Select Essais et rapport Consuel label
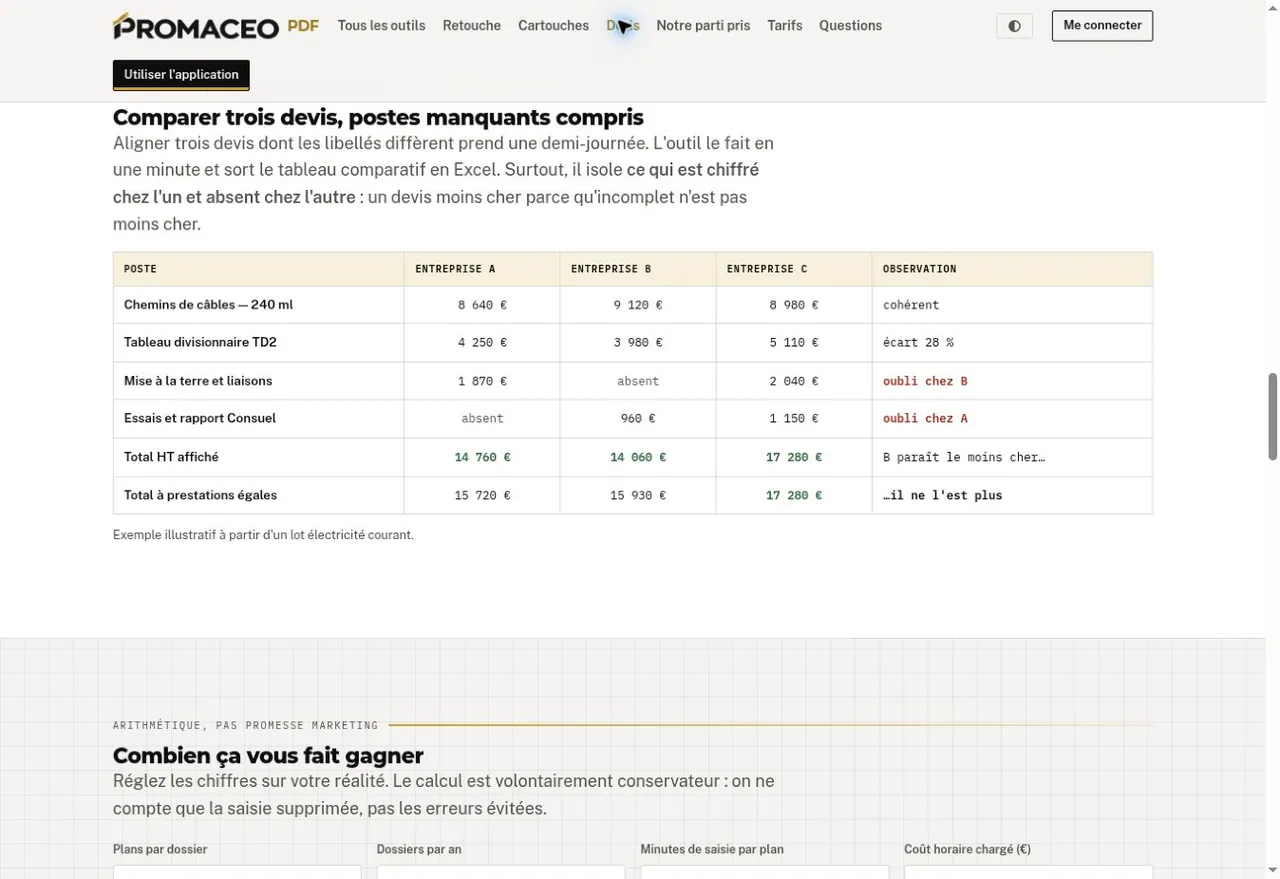Image resolution: width=1280 pixels, height=879 pixels. (x=200, y=418)
